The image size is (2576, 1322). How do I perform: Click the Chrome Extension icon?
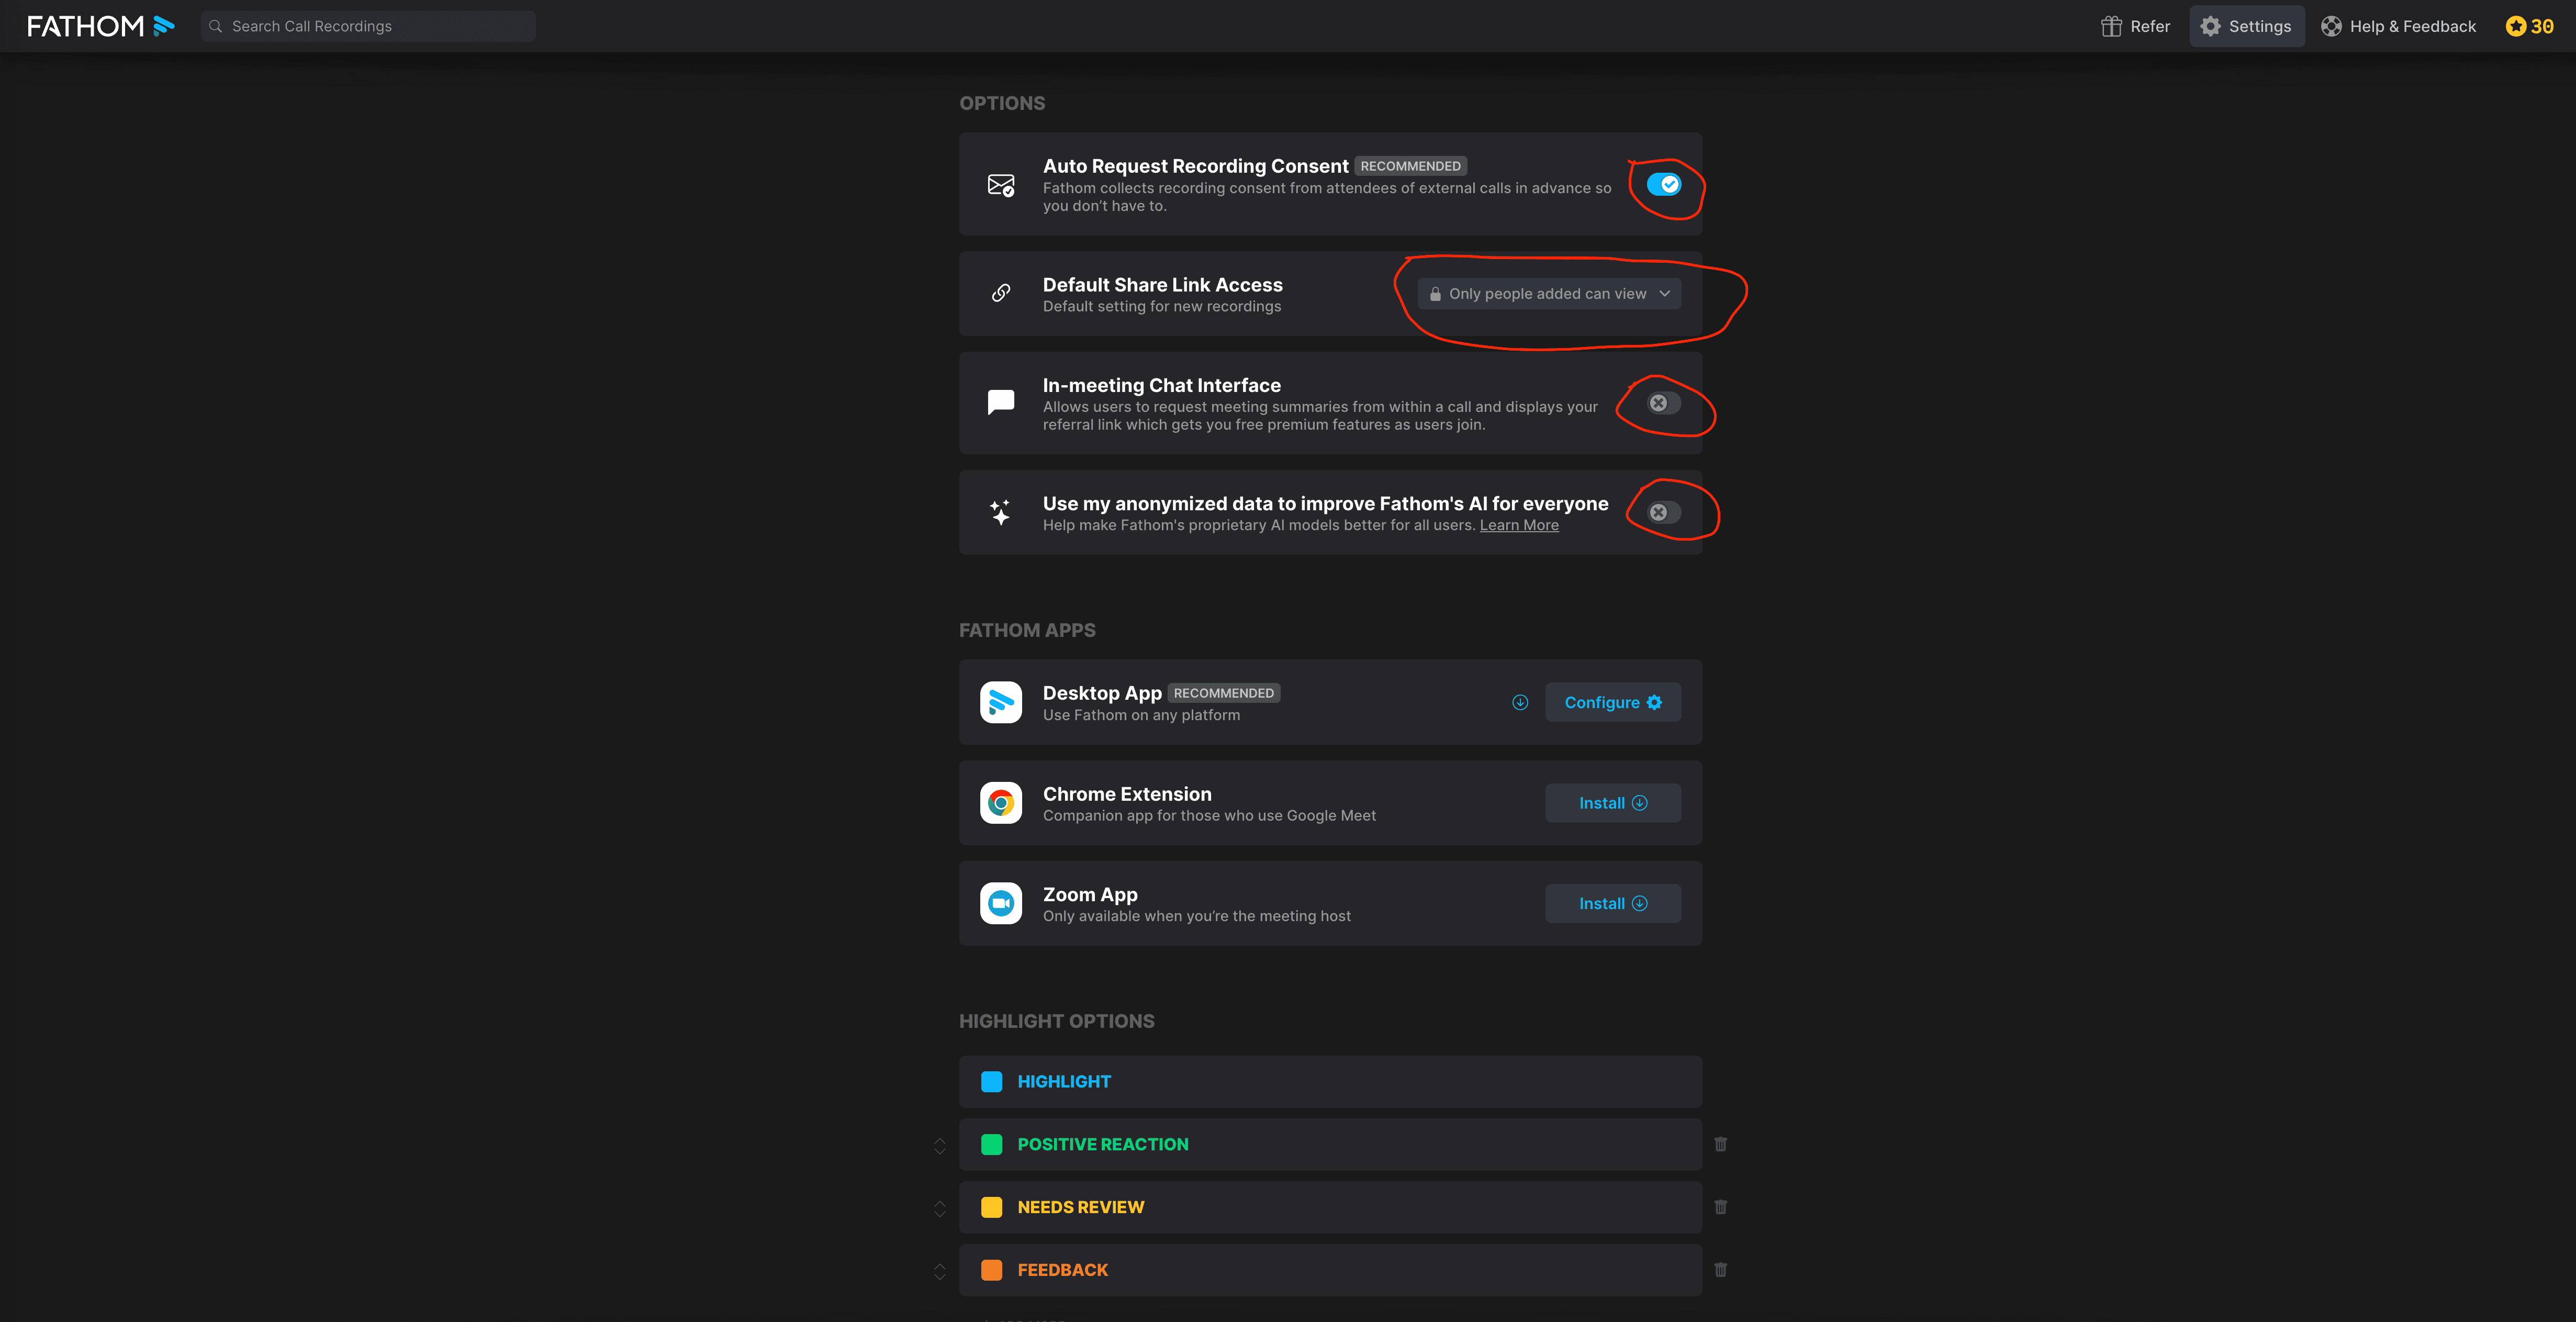click(x=1000, y=803)
